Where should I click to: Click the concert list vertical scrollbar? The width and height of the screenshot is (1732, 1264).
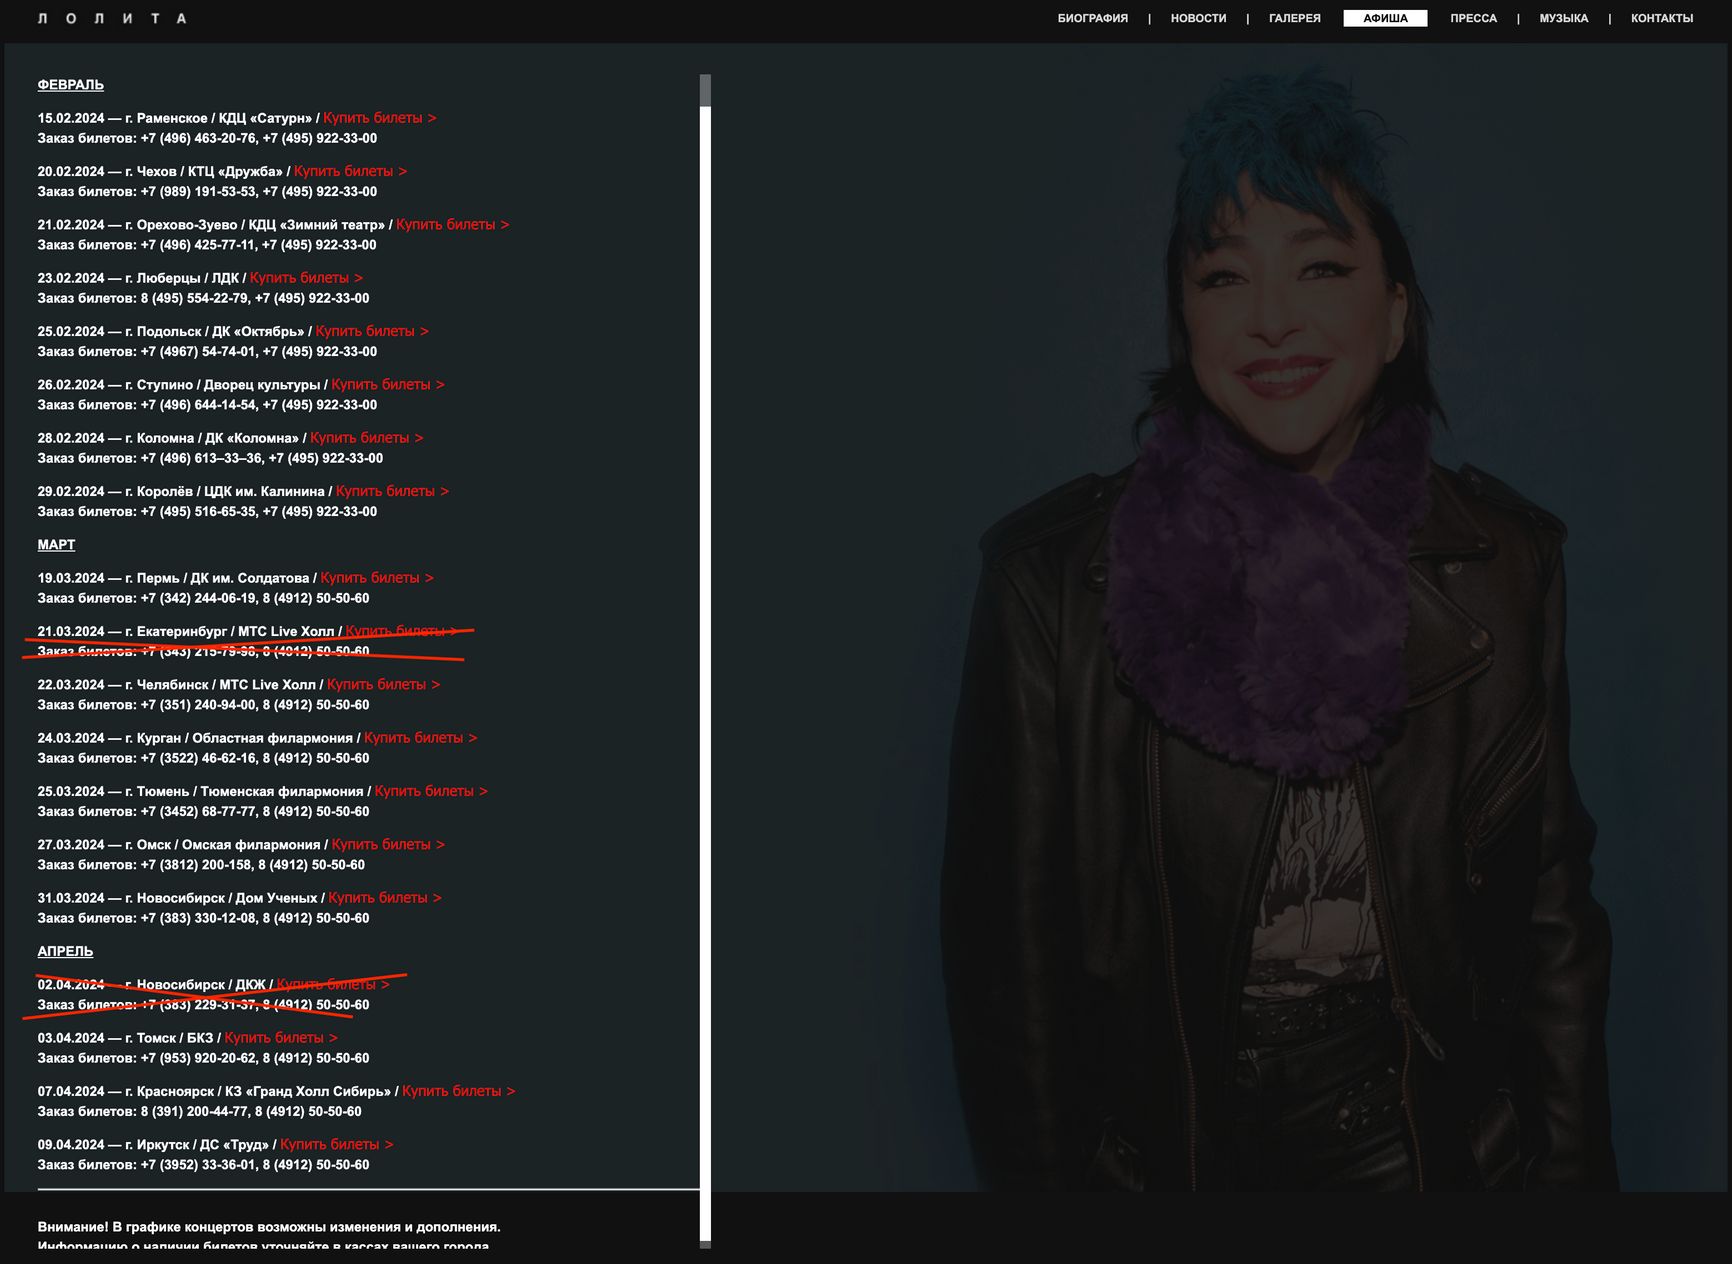tap(705, 660)
